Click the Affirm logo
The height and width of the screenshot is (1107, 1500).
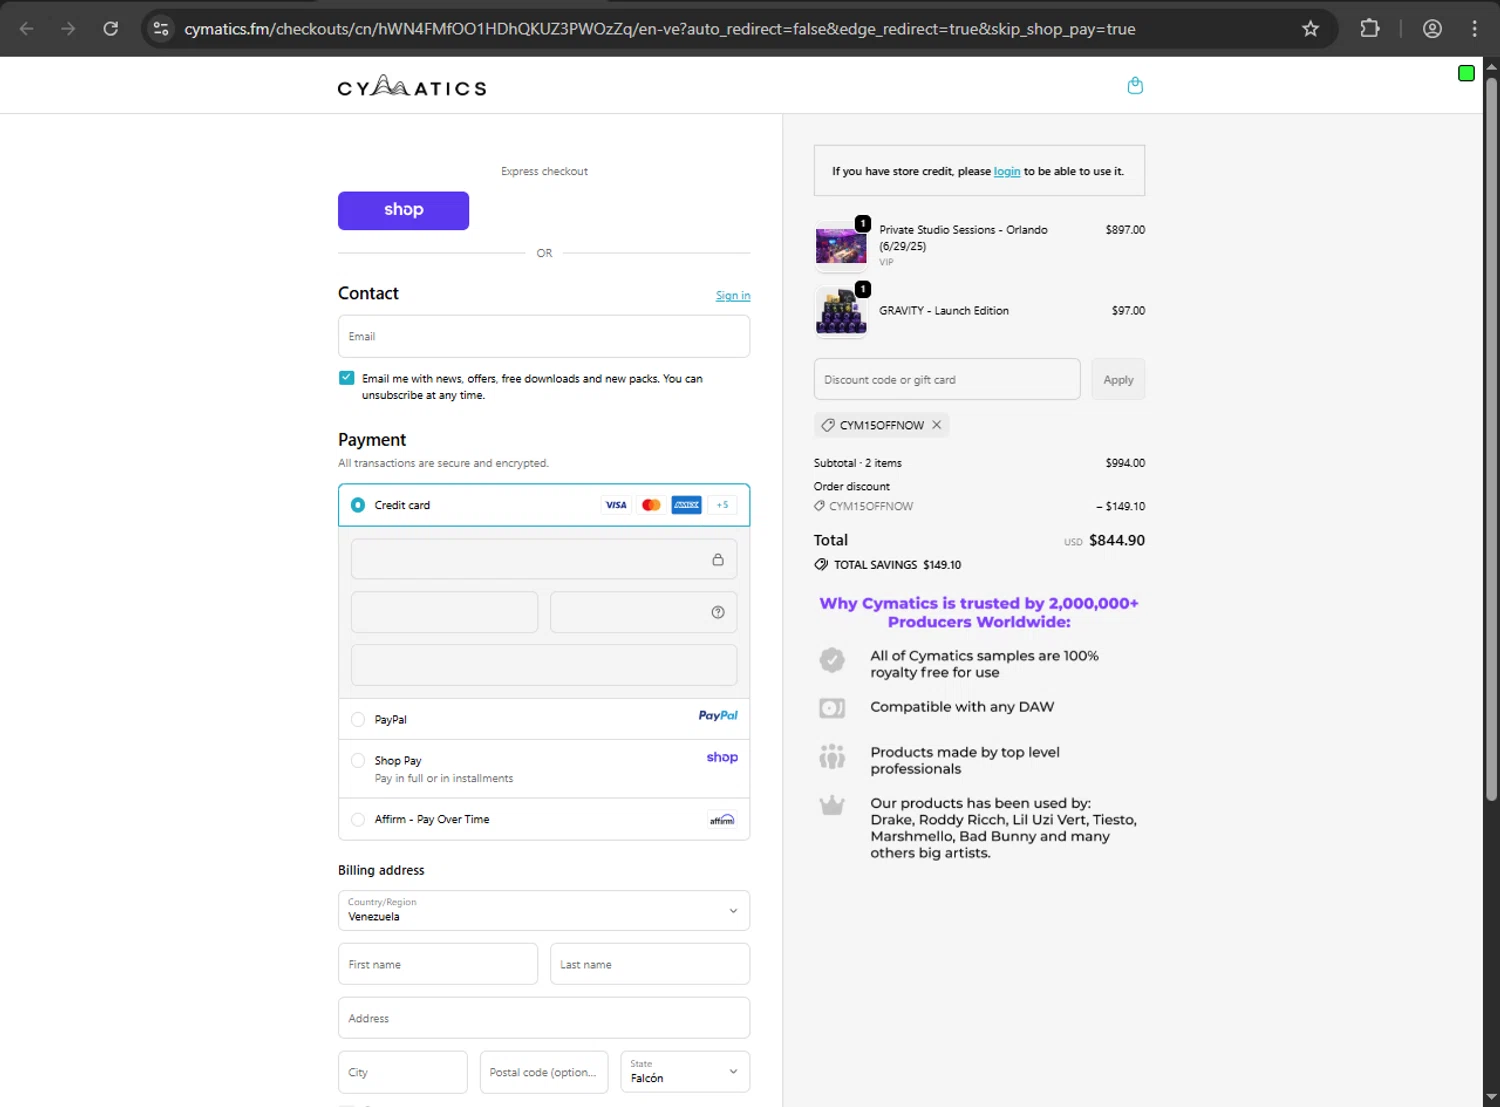click(x=722, y=820)
